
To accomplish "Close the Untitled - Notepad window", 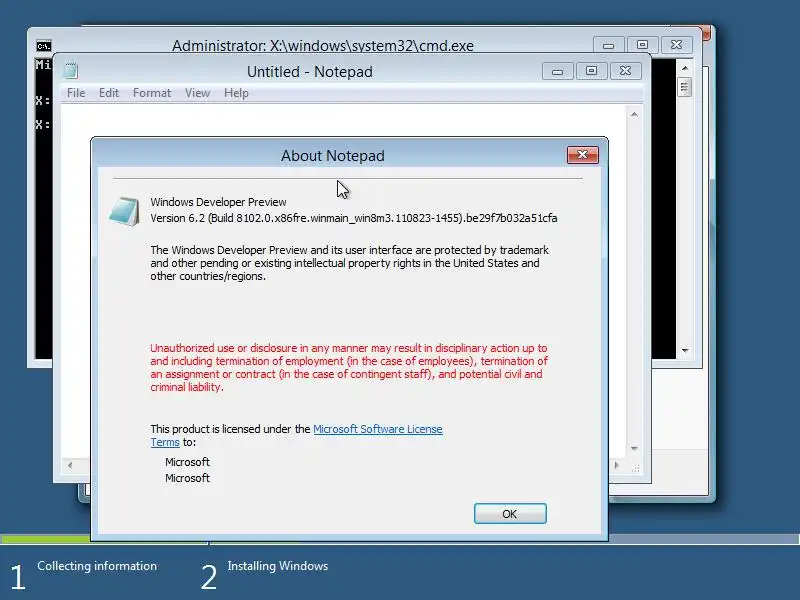I will coord(626,71).
